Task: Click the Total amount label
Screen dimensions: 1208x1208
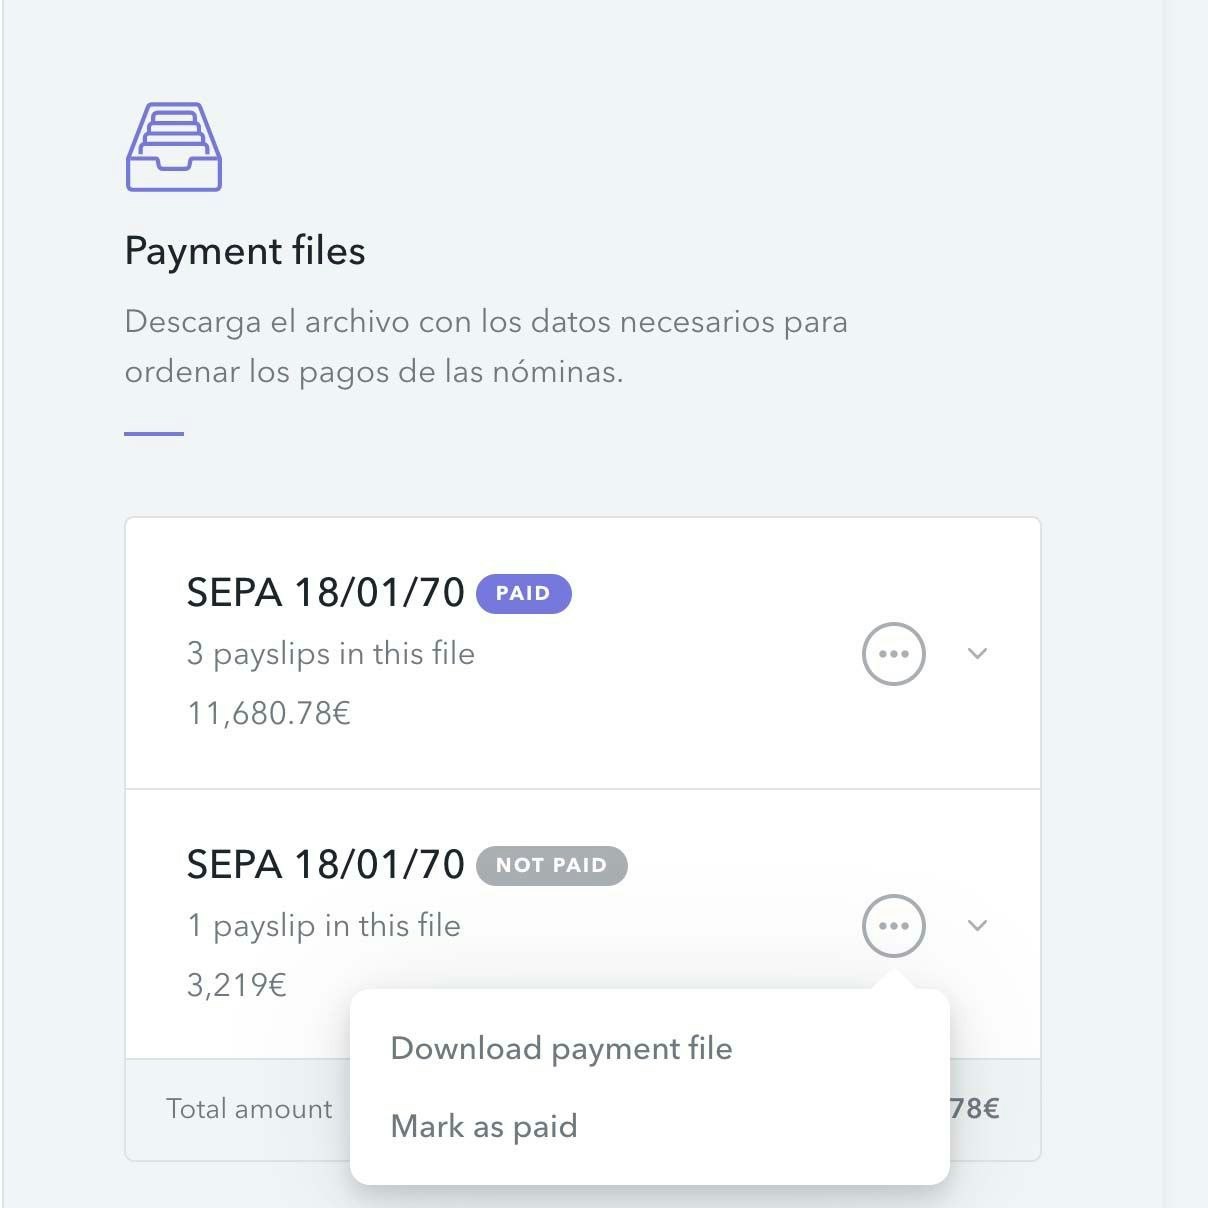Action: [249, 1109]
